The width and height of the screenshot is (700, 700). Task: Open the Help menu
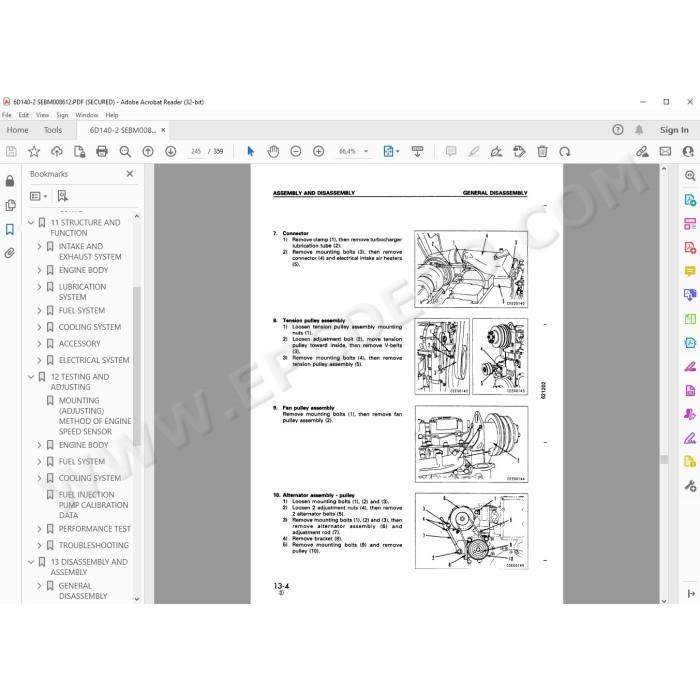click(112, 115)
